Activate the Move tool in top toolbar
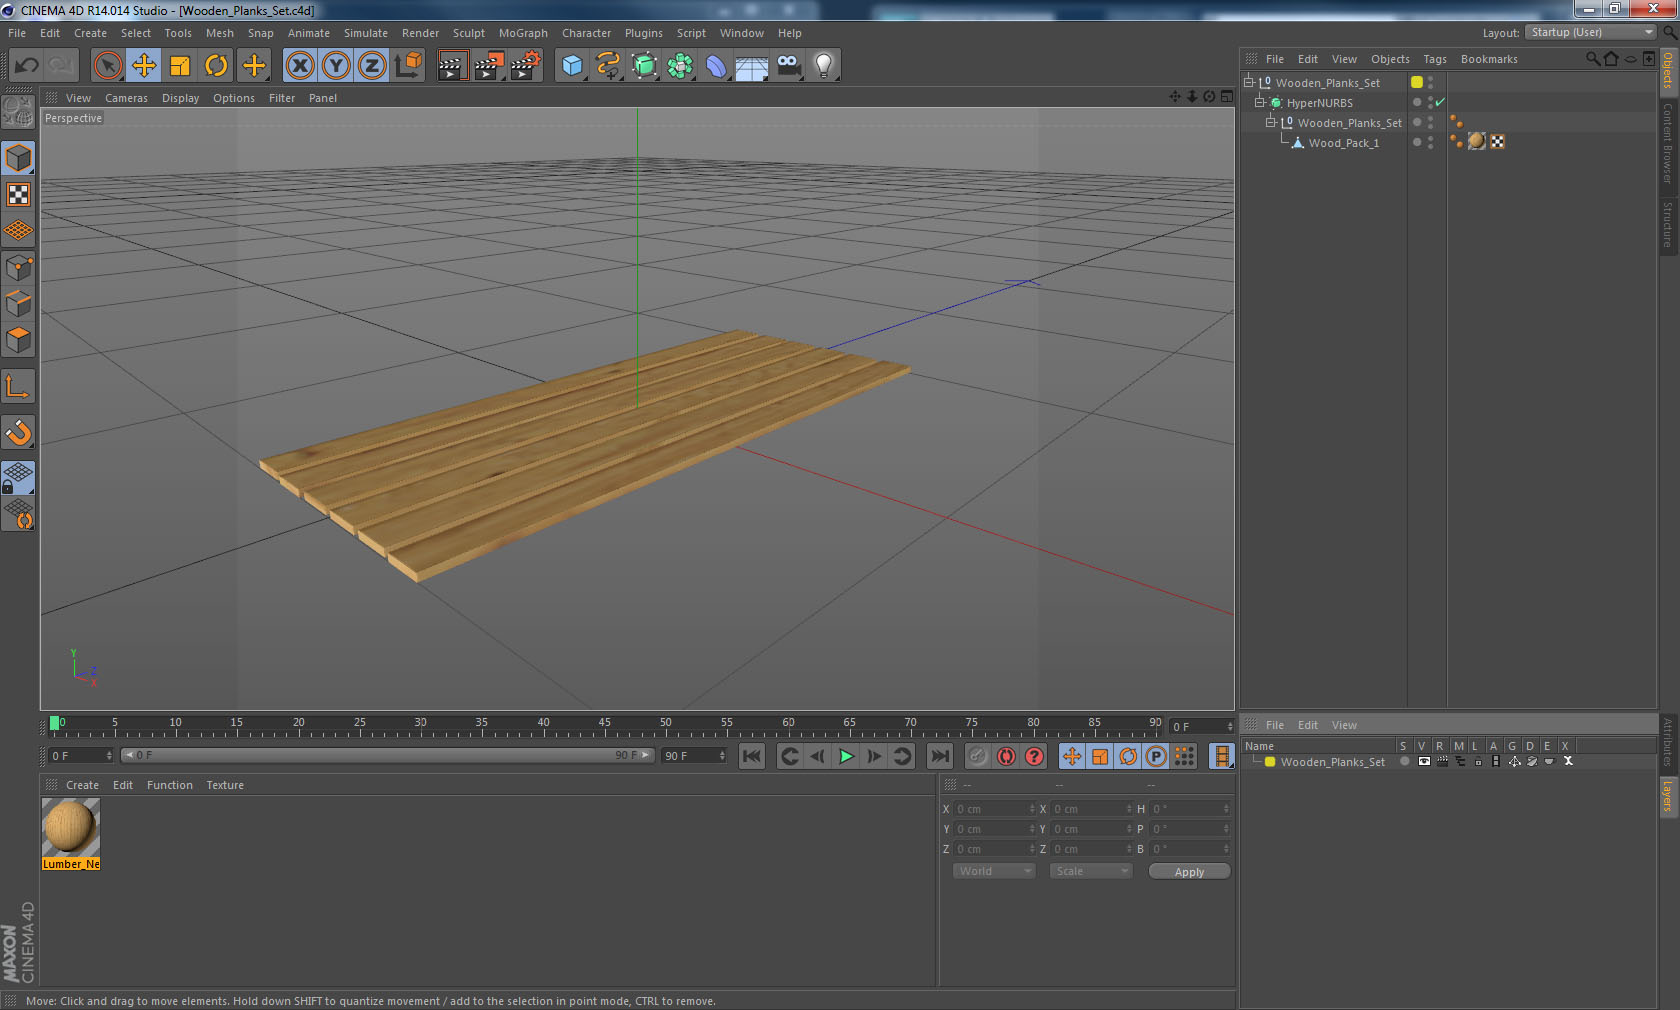 pos(144,66)
